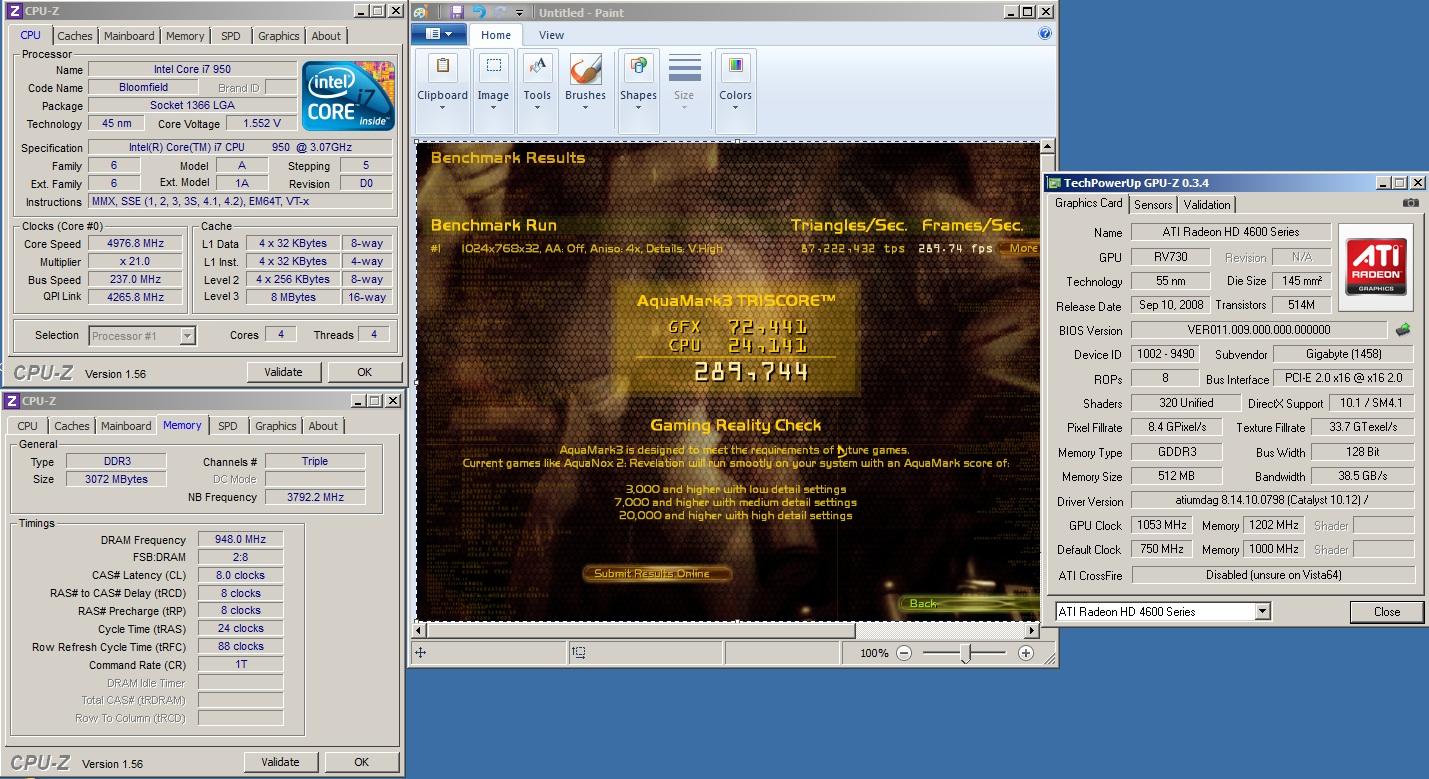Click the Shapes icon in Paint ribbon

[638, 68]
